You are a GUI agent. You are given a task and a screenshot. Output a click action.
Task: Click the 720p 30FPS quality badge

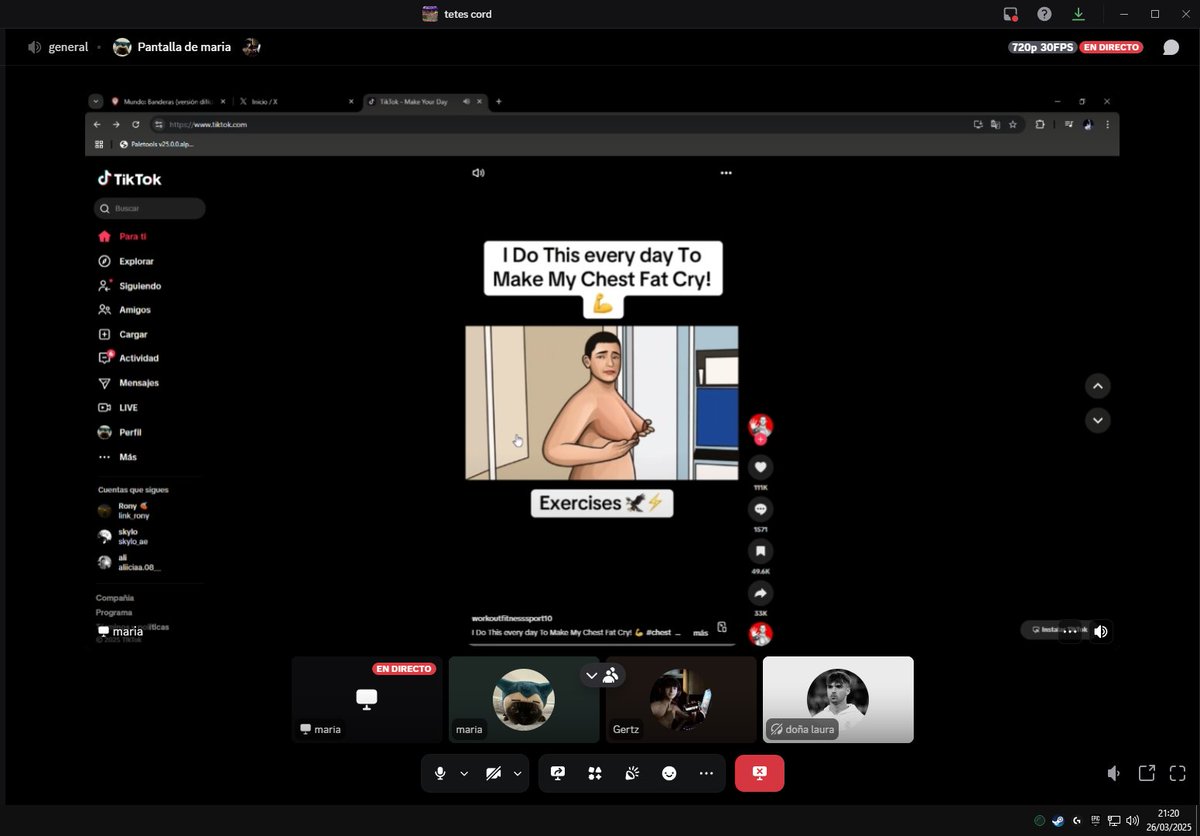pyautogui.click(x=1042, y=47)
